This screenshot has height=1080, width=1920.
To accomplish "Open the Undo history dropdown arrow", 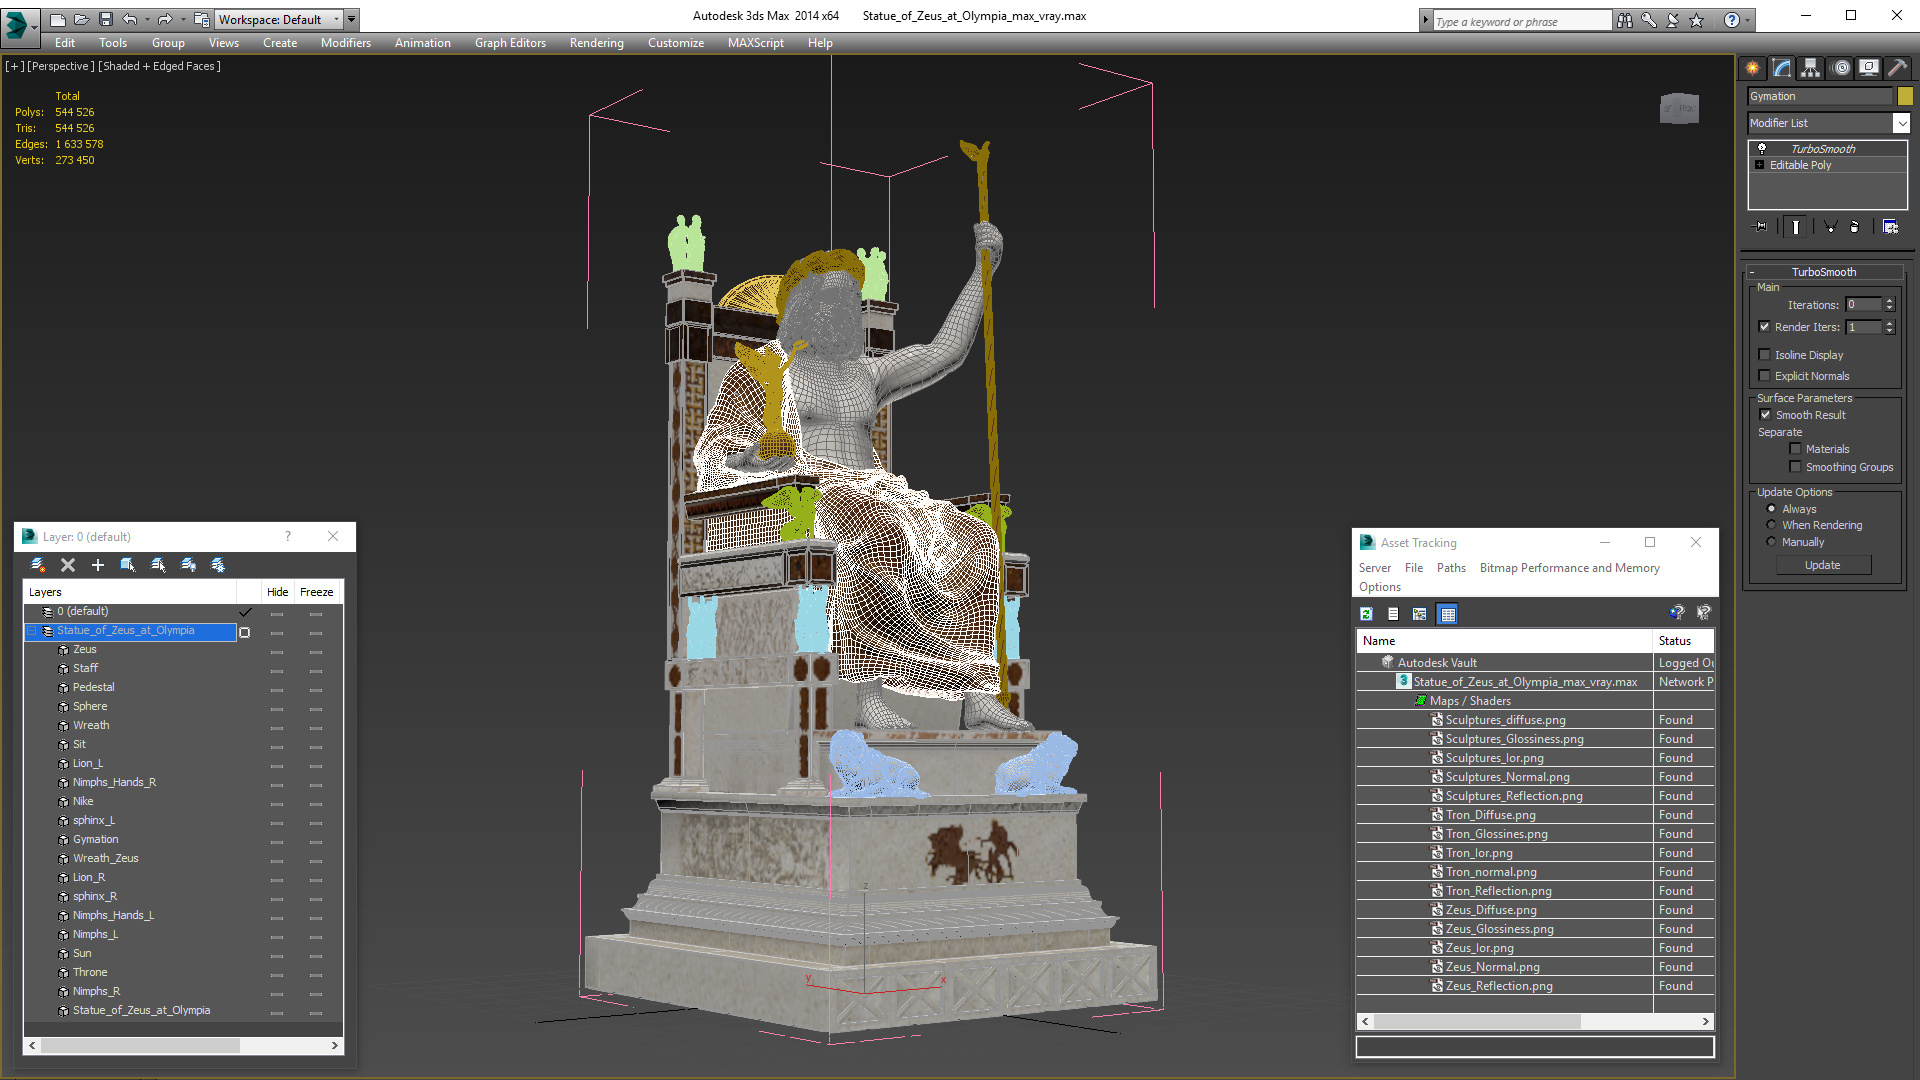I will [x=147, y=19].
